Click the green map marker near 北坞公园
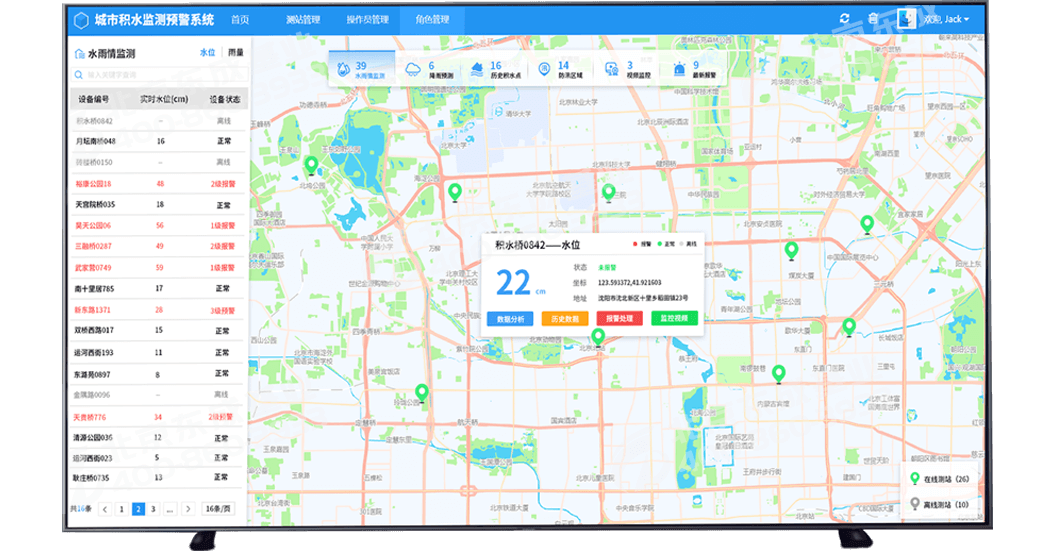Image resolution: width=1056 pixels, height=551 pixels. (311, 164)
